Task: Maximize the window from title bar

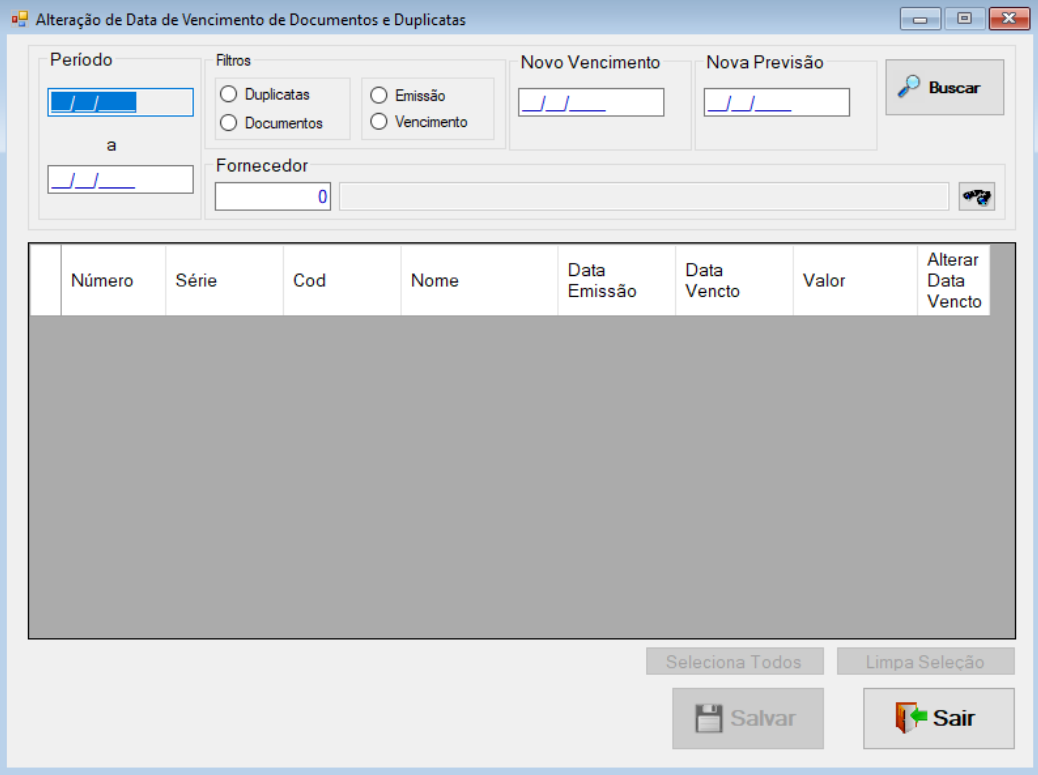Action: coord(965,19)
